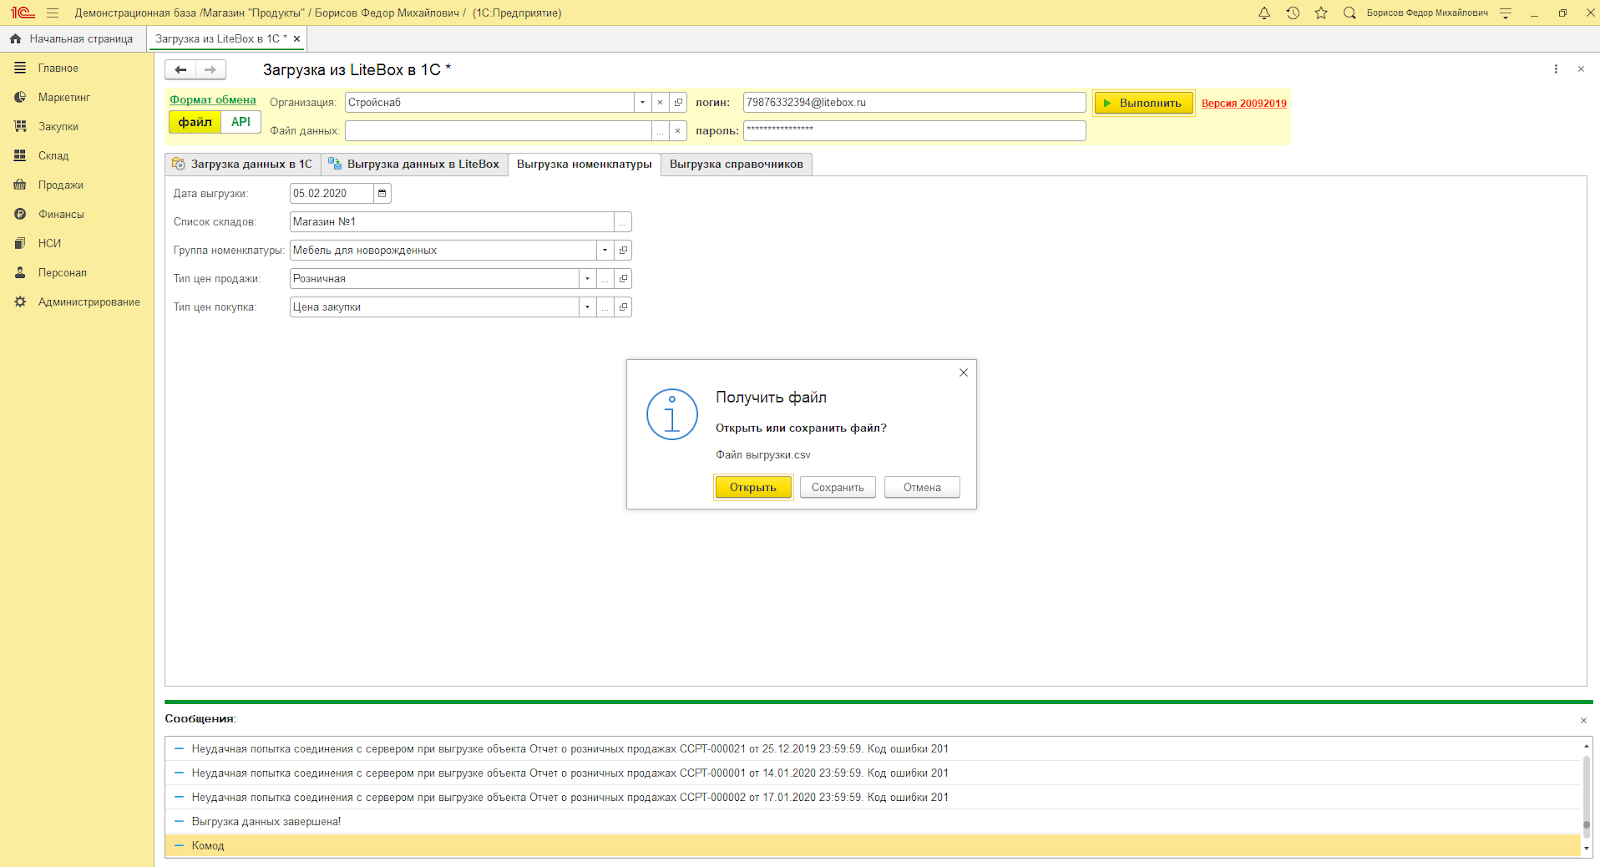Click Открыть in the file dialog
The width and height of the screenshot is (1600, 867).
753,487
